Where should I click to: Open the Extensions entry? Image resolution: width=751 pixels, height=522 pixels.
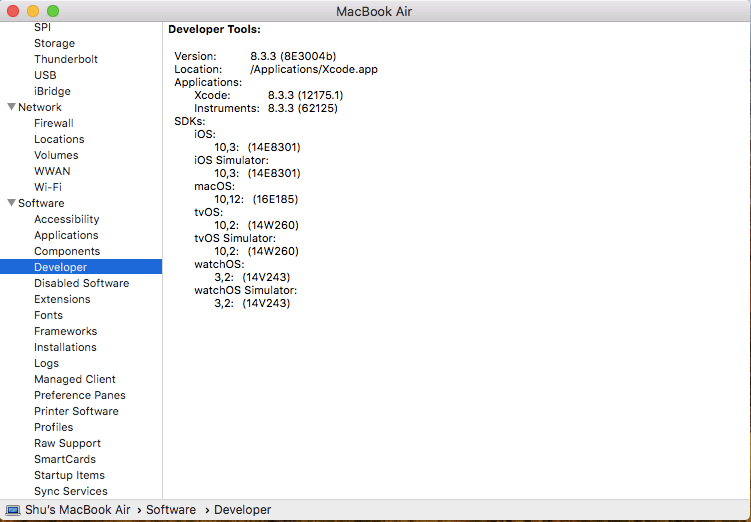coord(62,299)
